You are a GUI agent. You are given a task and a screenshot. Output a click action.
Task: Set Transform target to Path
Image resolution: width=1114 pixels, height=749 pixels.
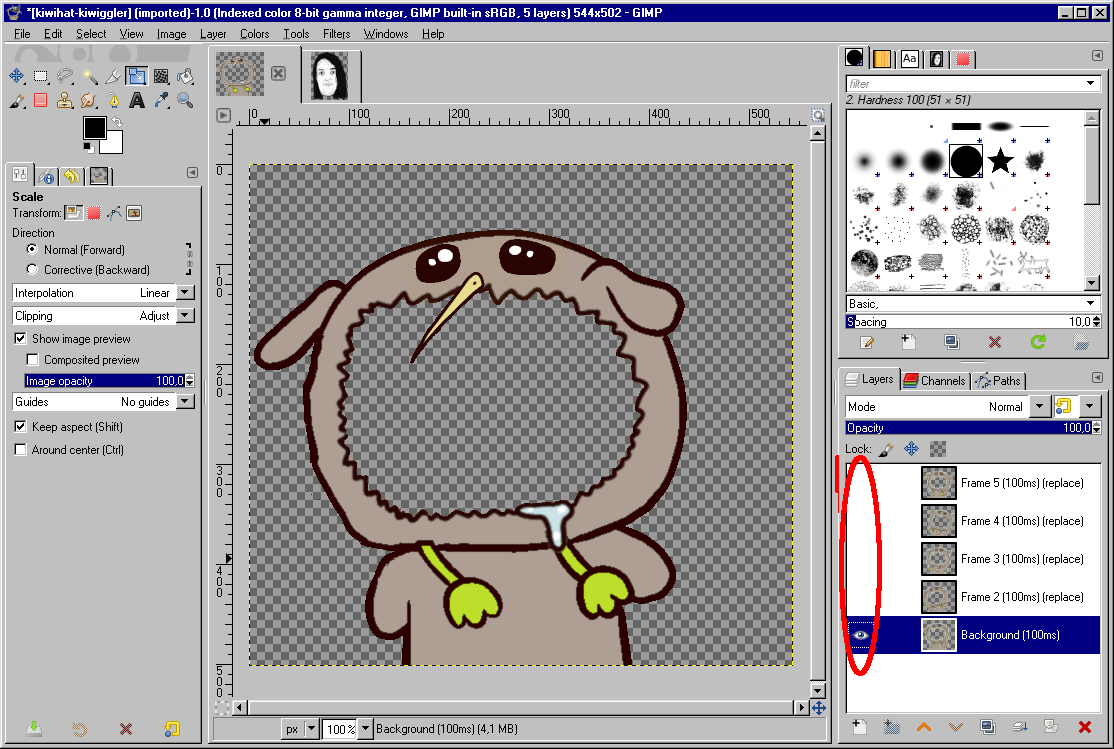click(x=114, y=212)
